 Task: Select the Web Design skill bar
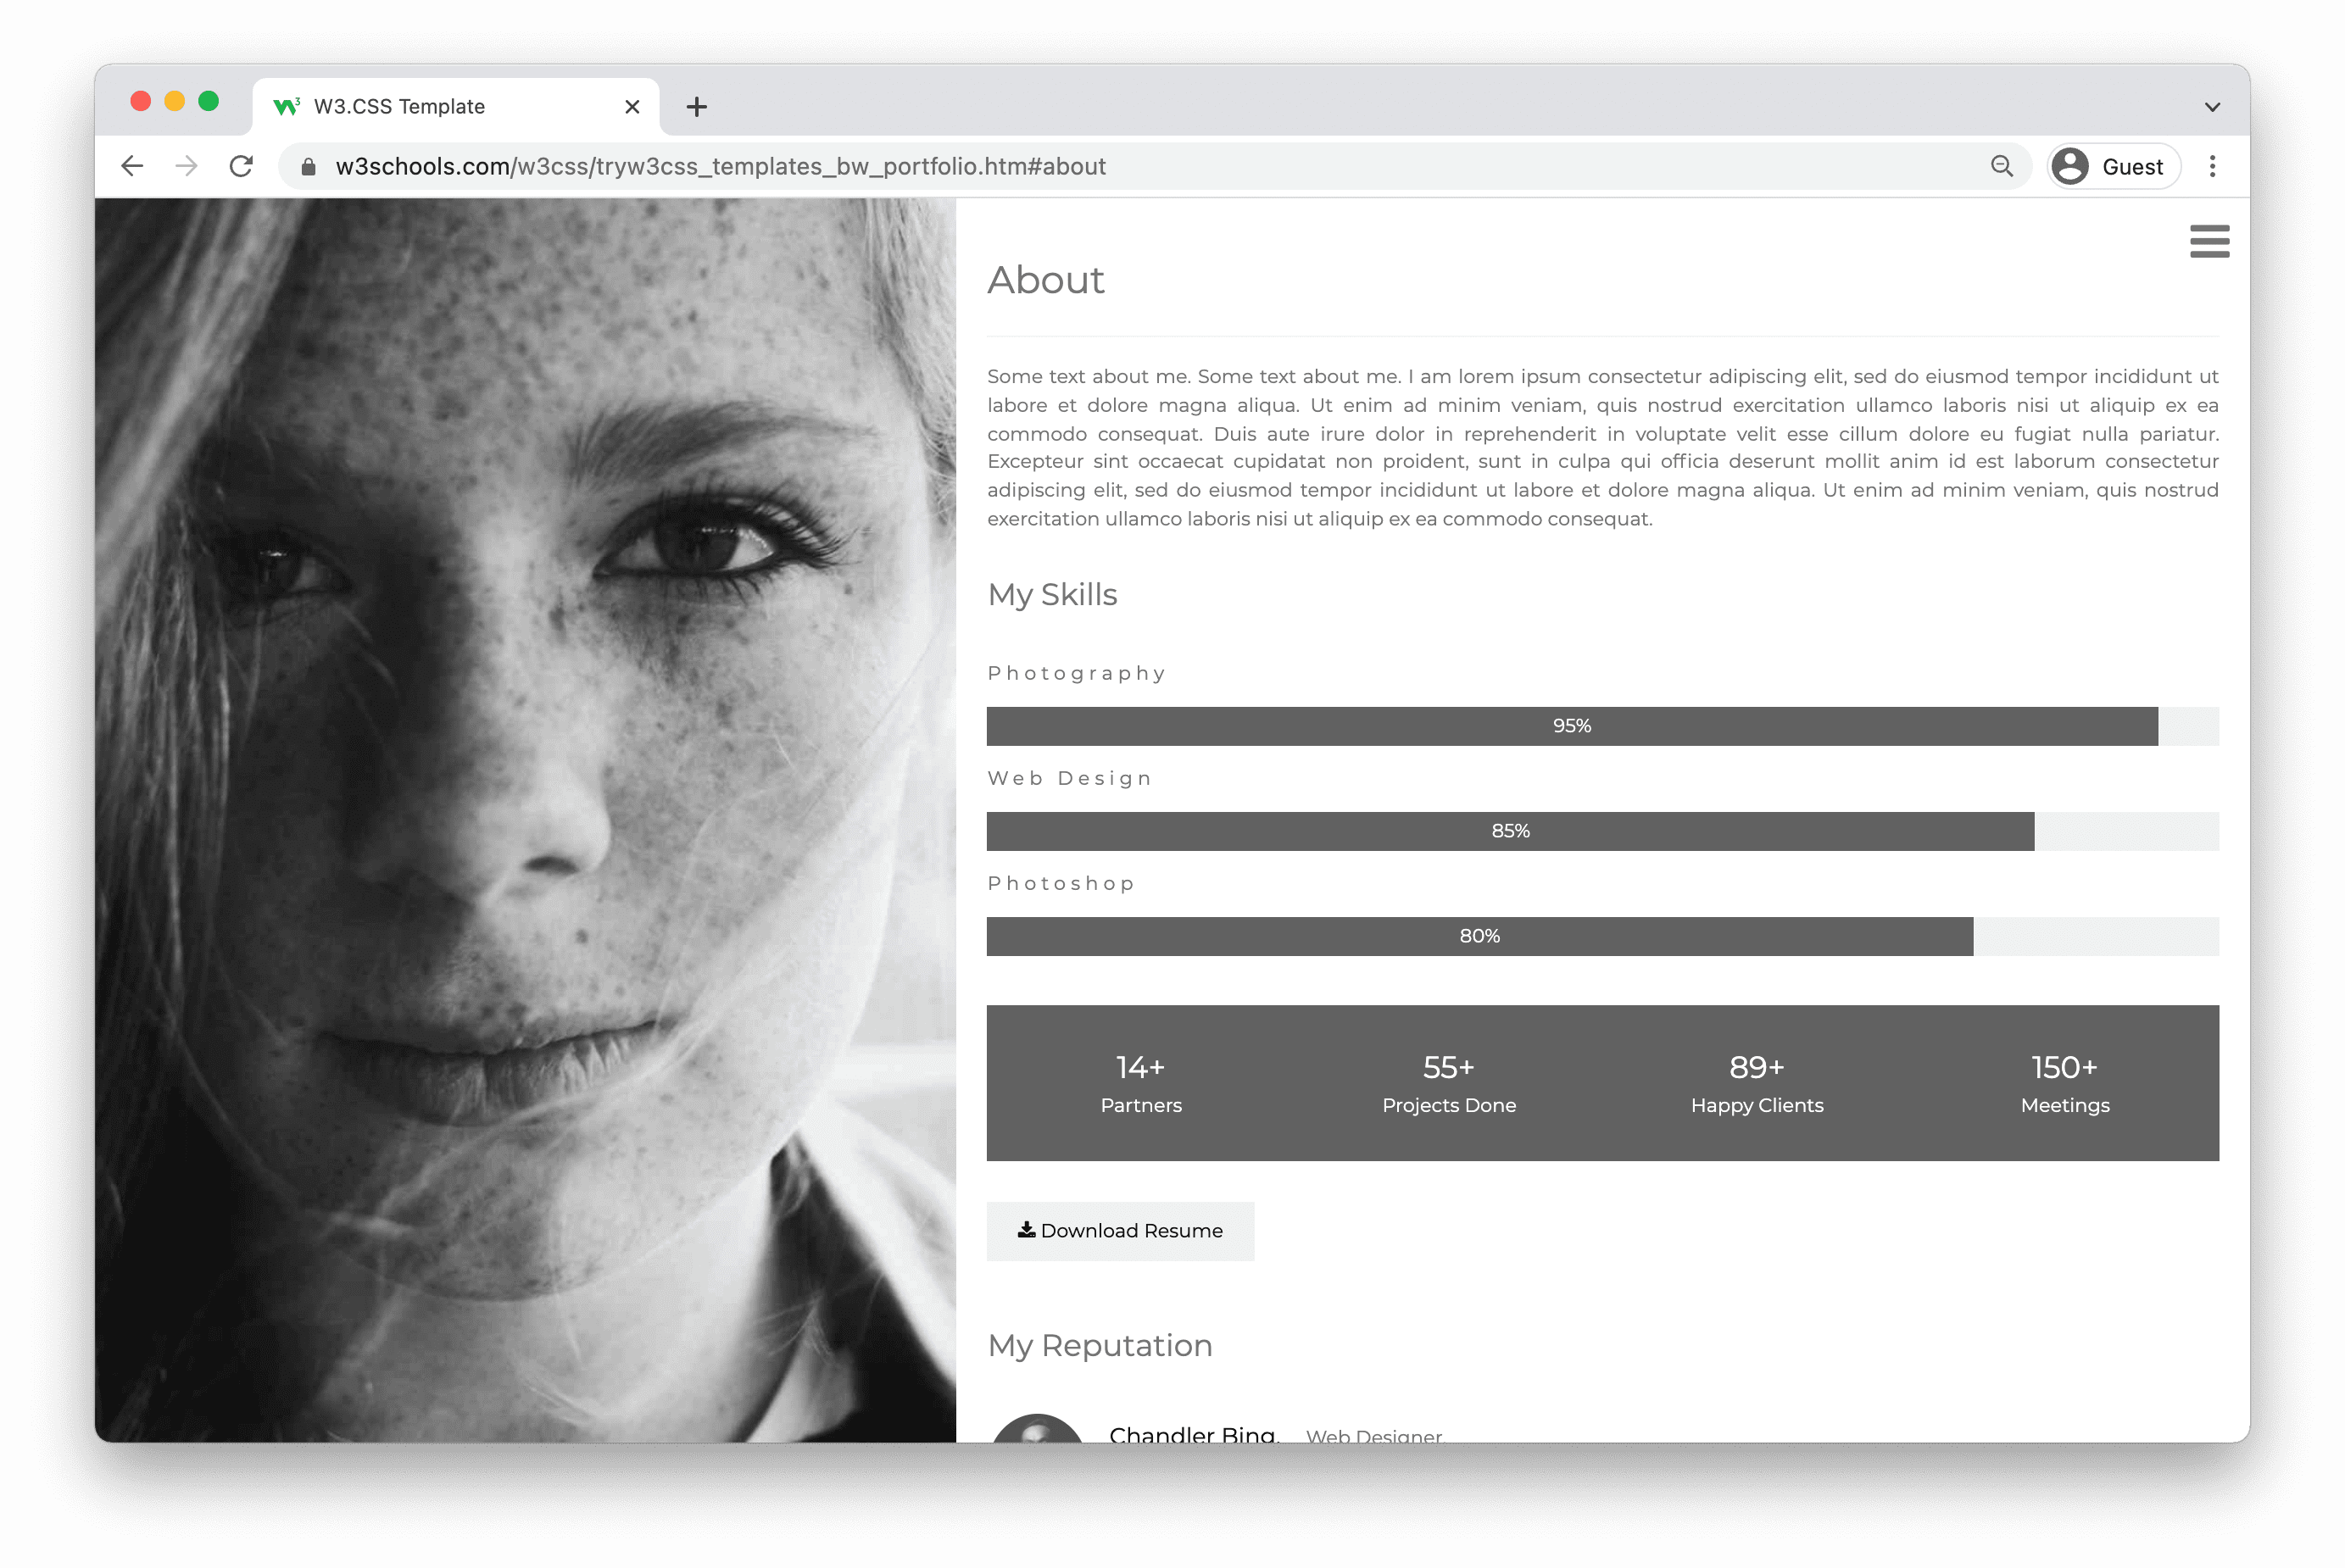[1508, 830]
